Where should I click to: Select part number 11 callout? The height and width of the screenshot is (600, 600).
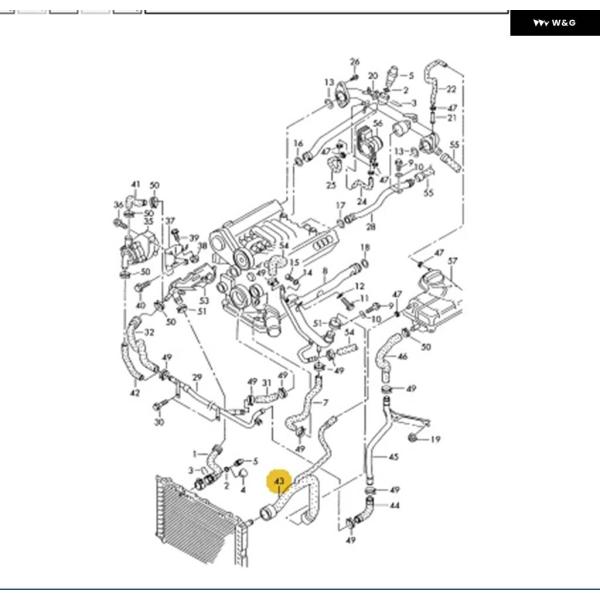(364, 298)
